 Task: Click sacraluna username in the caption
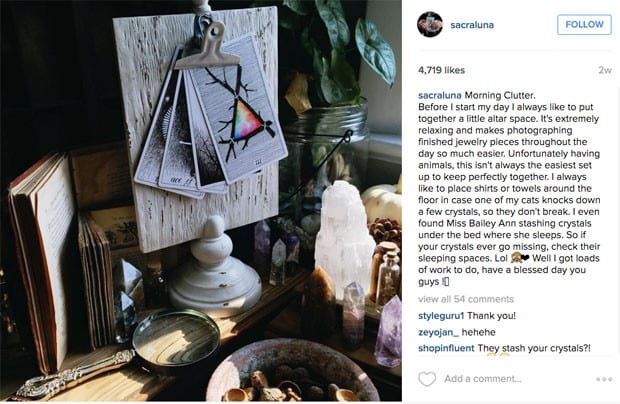(x=440, y=95)
